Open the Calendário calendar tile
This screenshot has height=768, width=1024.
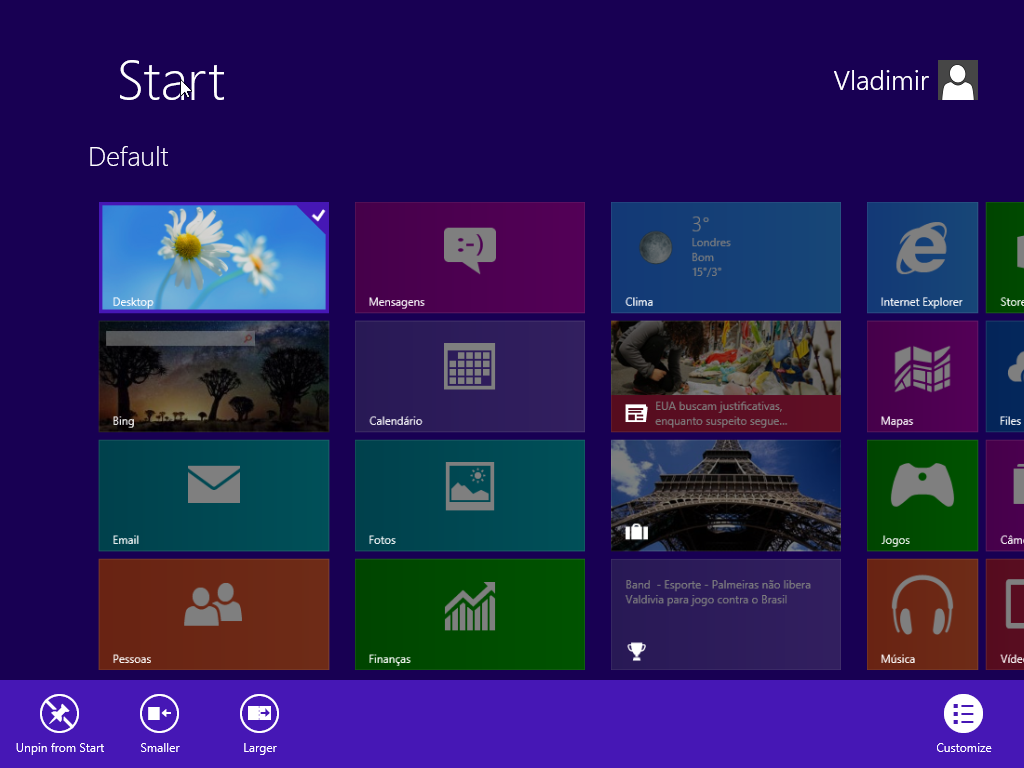click(470, 376)
